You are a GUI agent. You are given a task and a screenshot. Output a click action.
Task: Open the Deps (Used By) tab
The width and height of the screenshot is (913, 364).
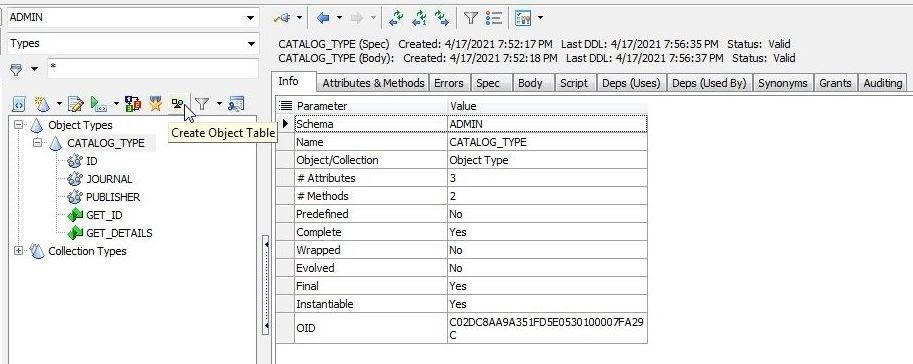[709, 83]
